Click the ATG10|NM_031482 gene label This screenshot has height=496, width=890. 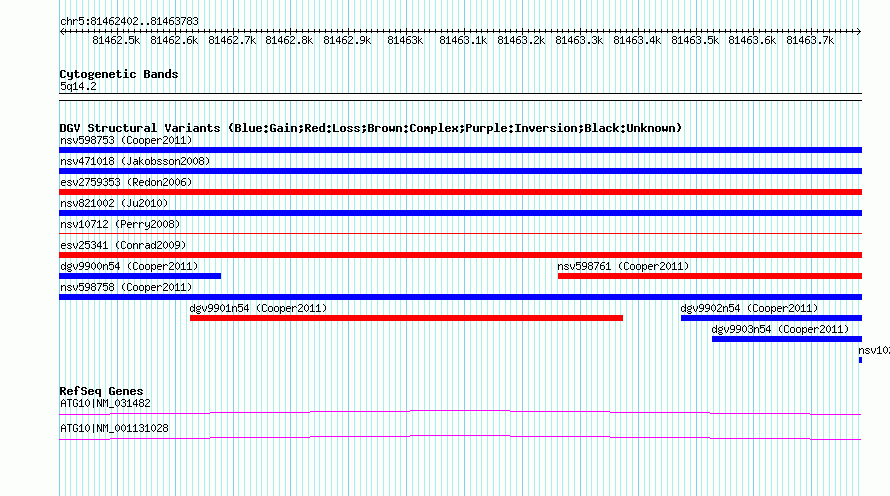pos(105,403)
